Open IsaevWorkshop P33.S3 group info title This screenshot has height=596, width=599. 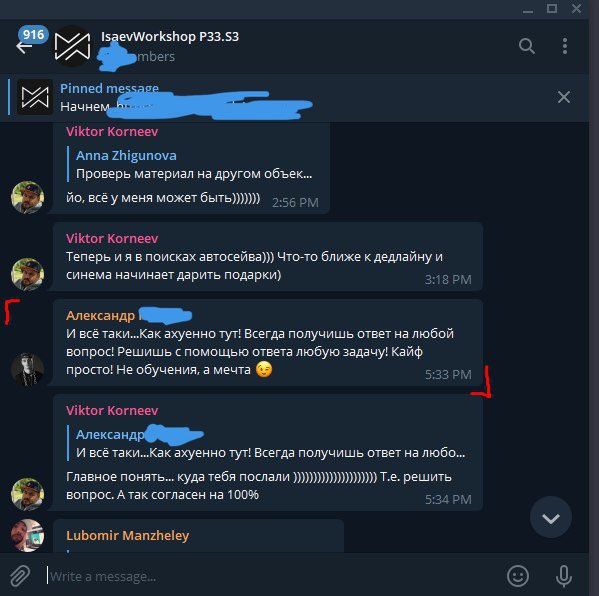click(x=170, y=37)
